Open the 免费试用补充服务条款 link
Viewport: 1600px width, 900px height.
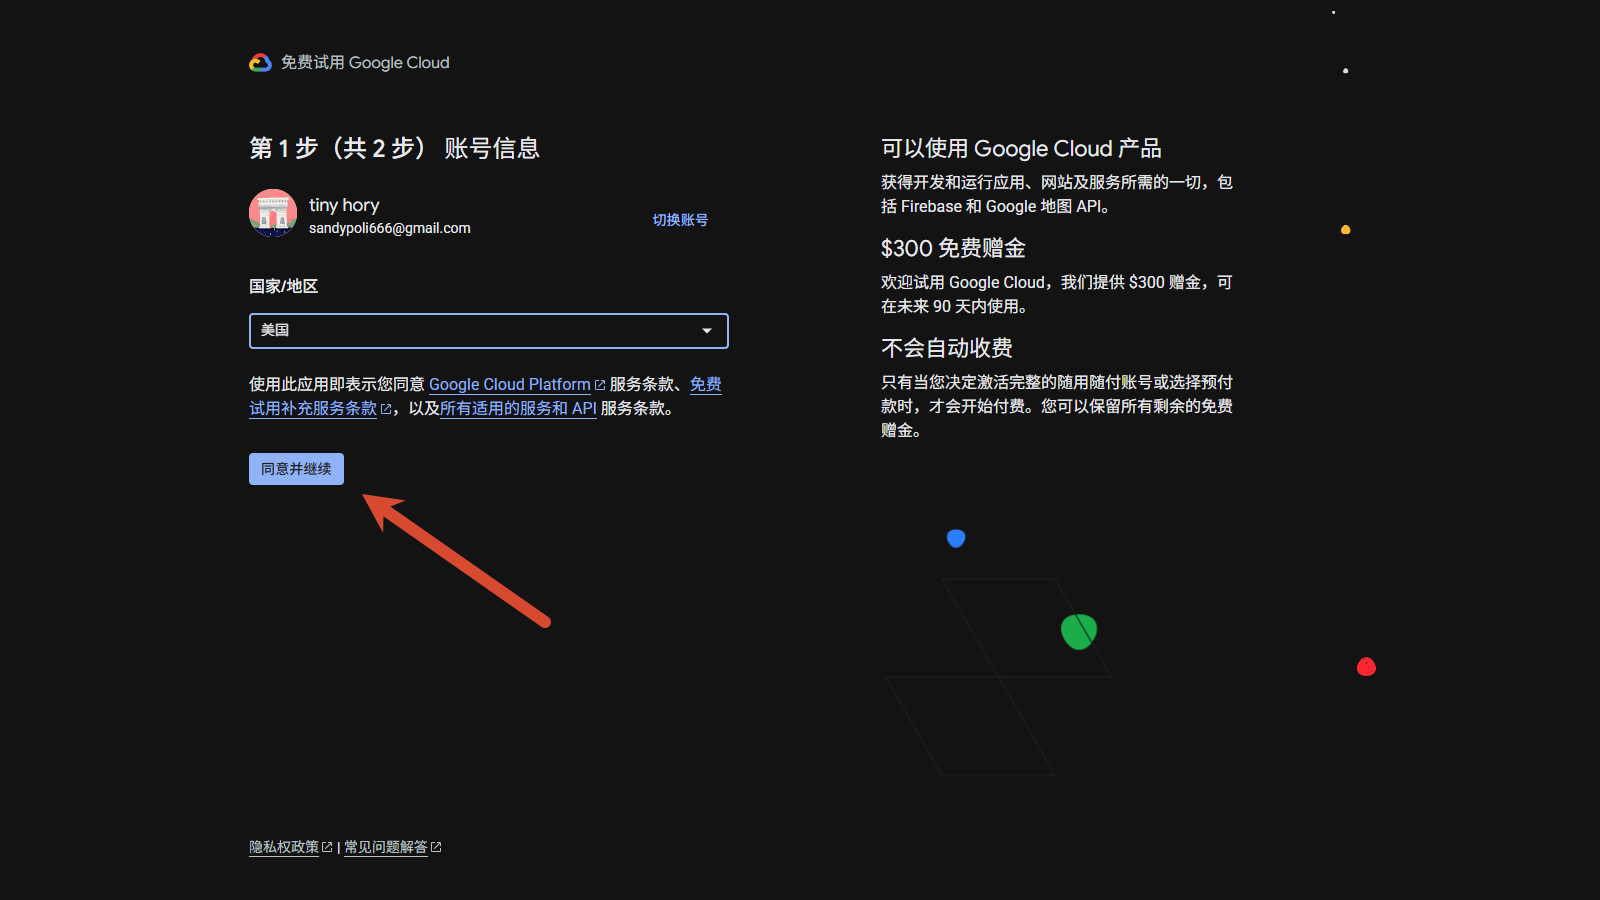tap(313, 408)
